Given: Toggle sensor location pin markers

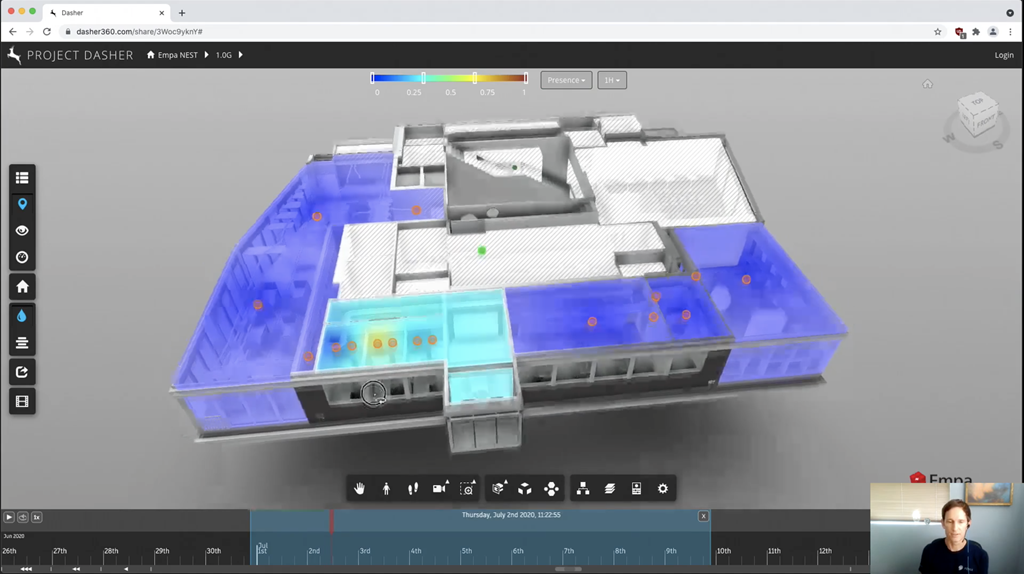Looking at the screenshot, I should click(x=22, y=204).
